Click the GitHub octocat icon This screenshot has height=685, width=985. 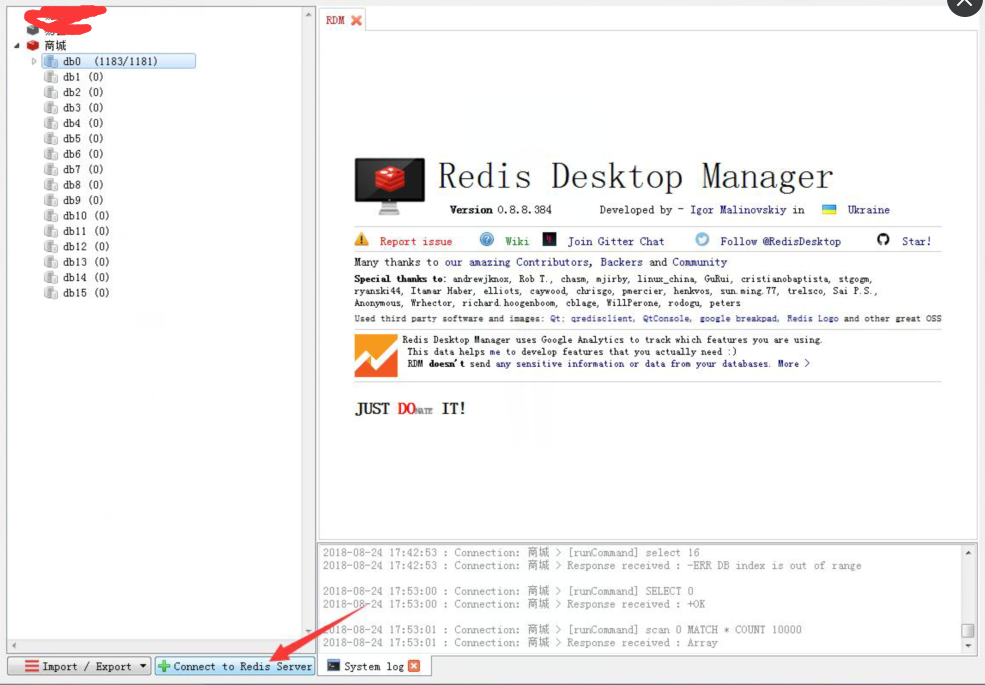[x=883, y=239]
